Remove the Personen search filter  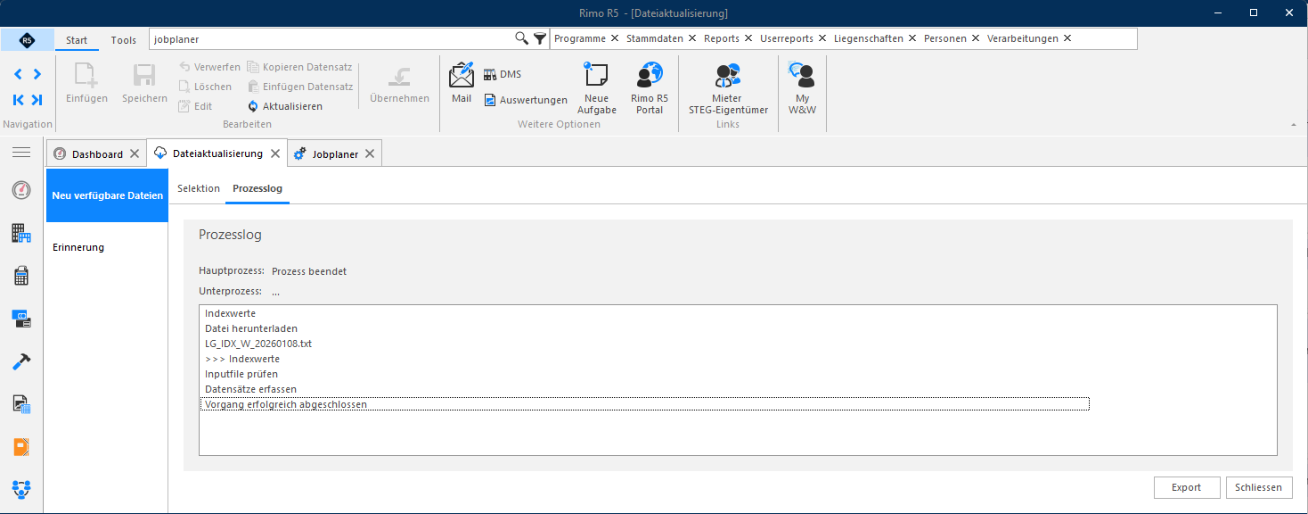click(975, 38)
